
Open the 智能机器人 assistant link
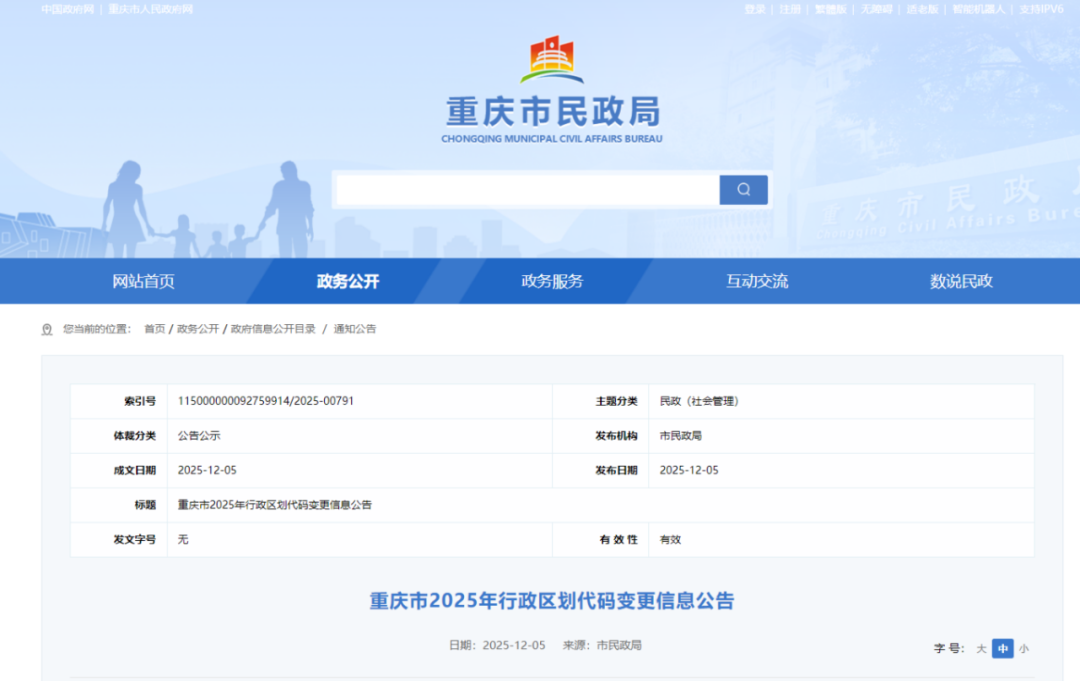[979, 9]
